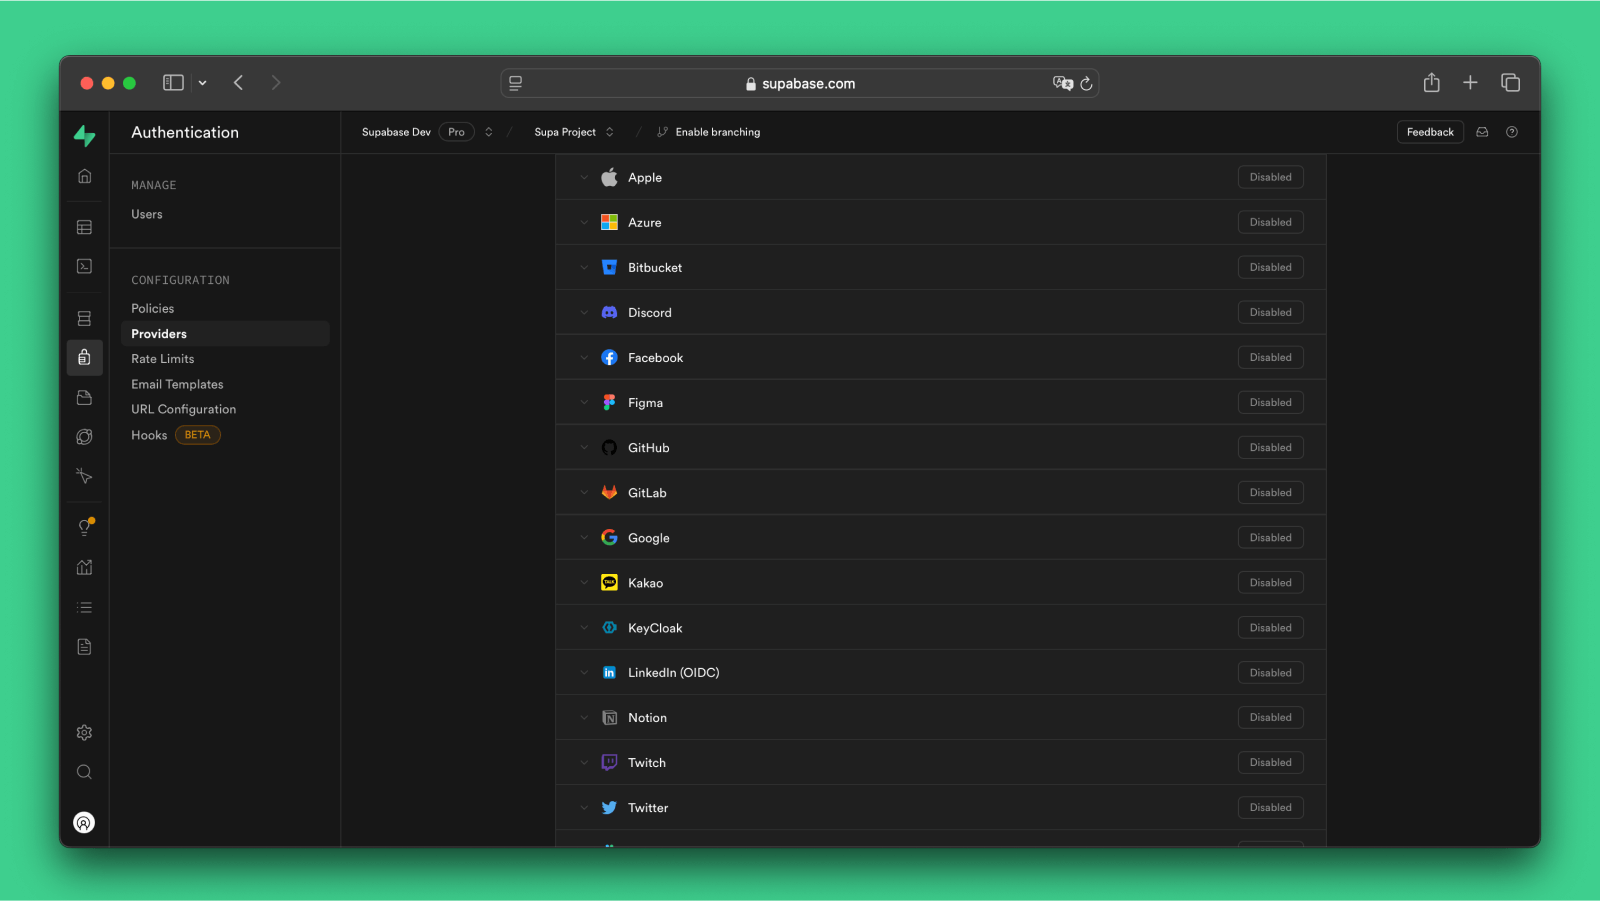The image size is (1600, 901).
Task: Select the Notion provider row
Action: 940,717
